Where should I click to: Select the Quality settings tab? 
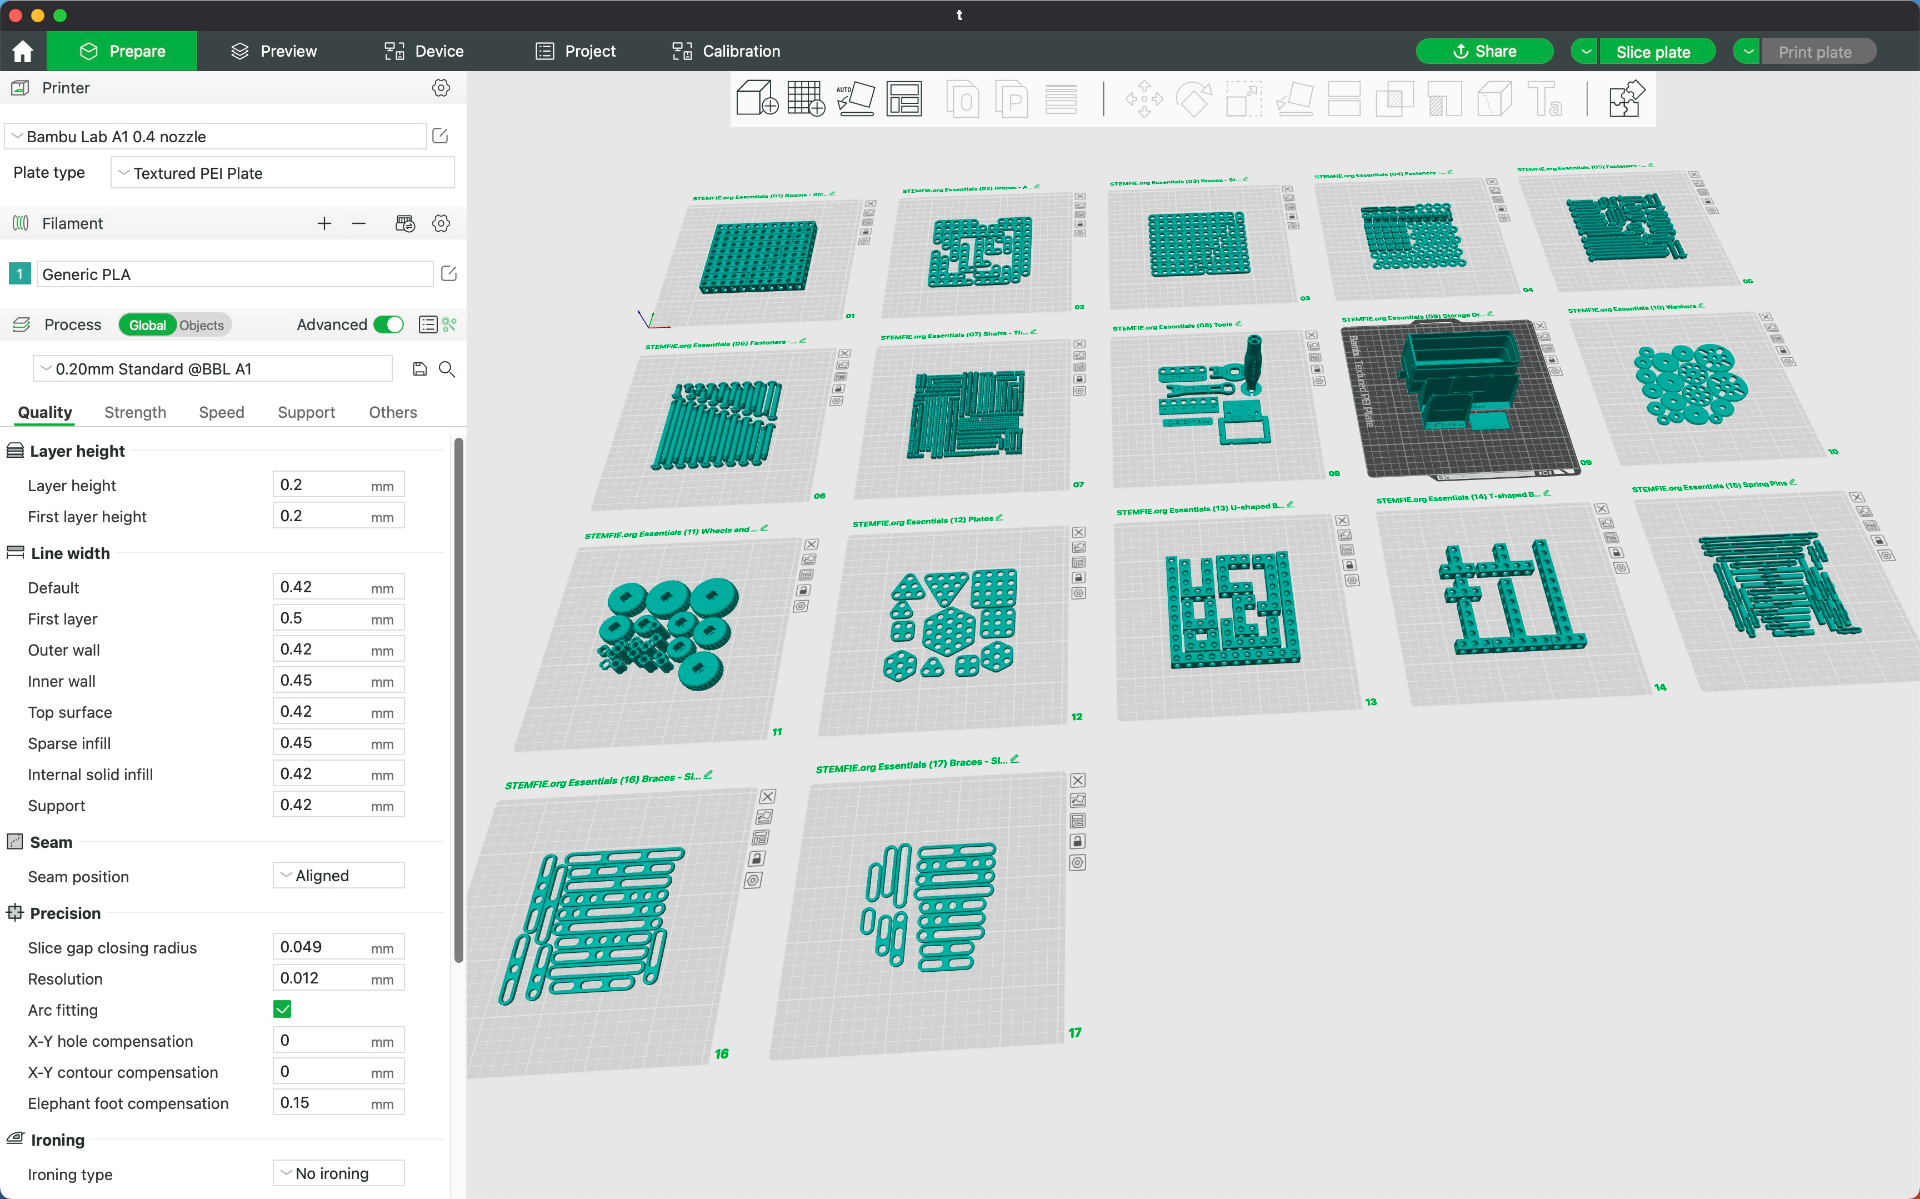click(44, 412)
